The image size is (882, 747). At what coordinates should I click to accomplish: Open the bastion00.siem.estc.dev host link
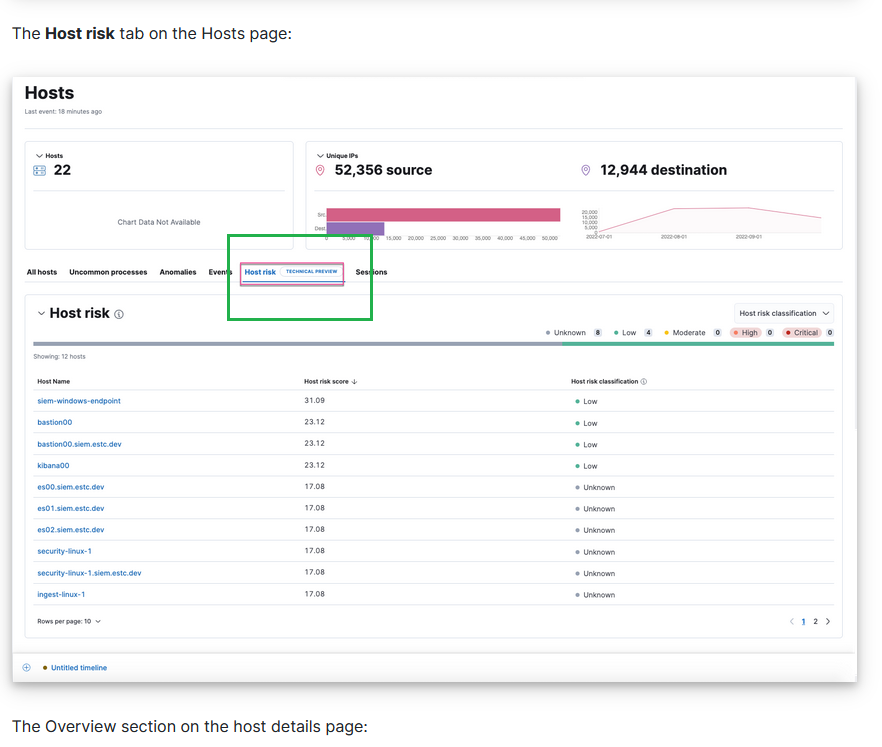point(79,444)
